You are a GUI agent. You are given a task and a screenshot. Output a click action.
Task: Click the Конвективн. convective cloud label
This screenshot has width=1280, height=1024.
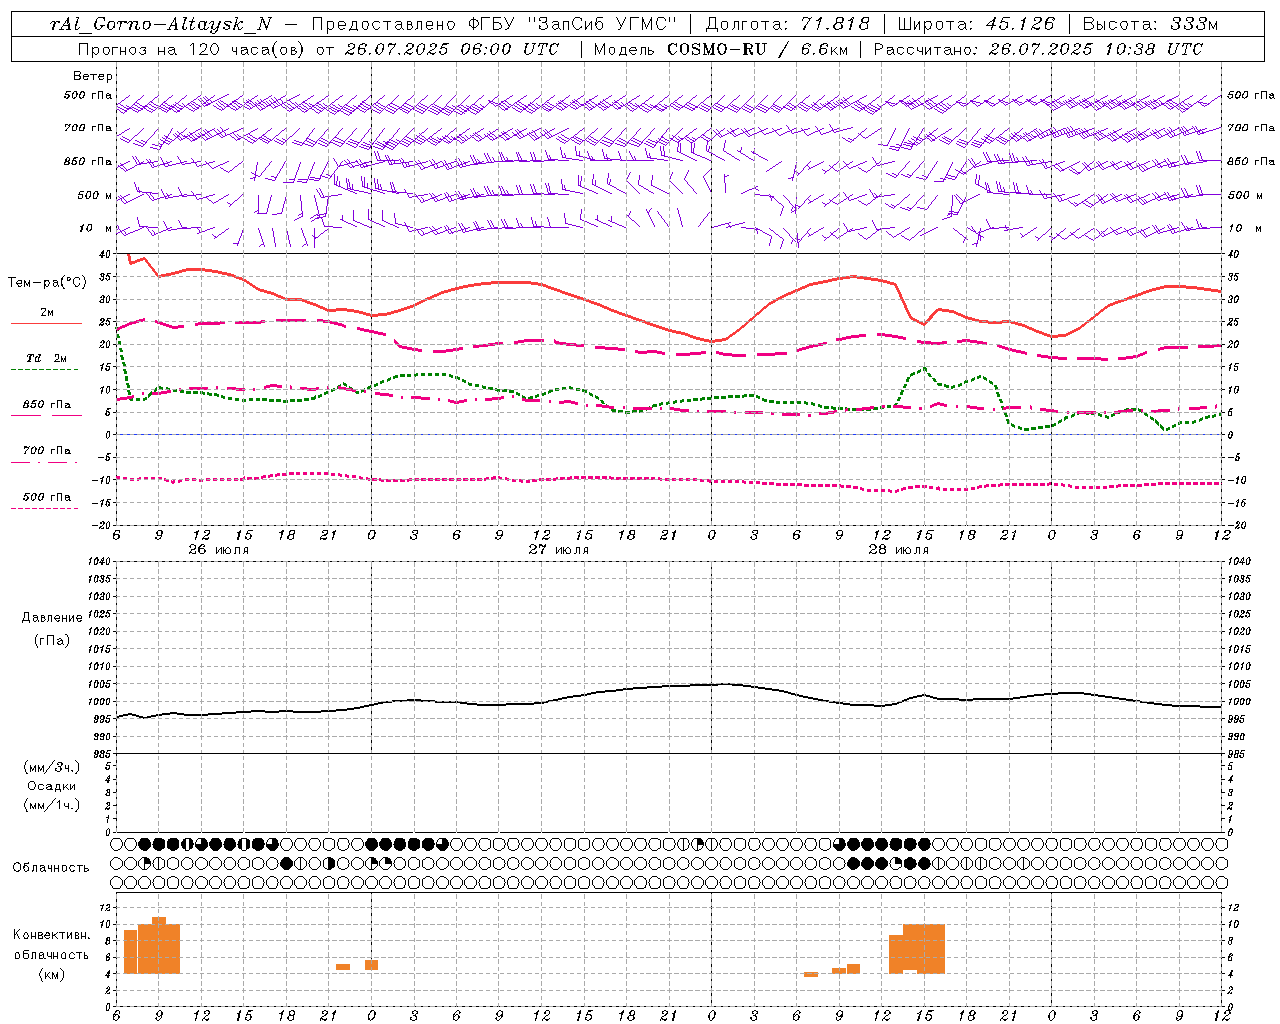pyautogui.click(x=51, y=935)
